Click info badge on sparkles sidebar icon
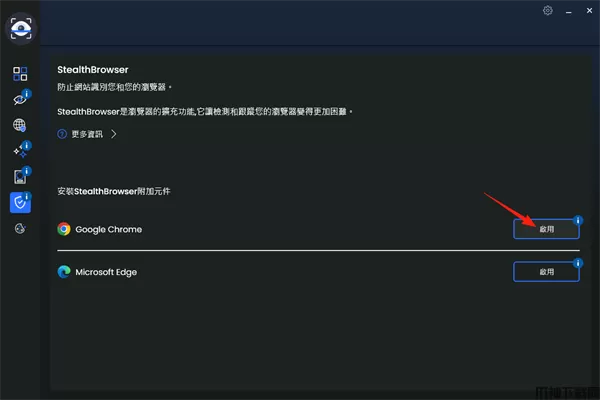 (26, 145)
